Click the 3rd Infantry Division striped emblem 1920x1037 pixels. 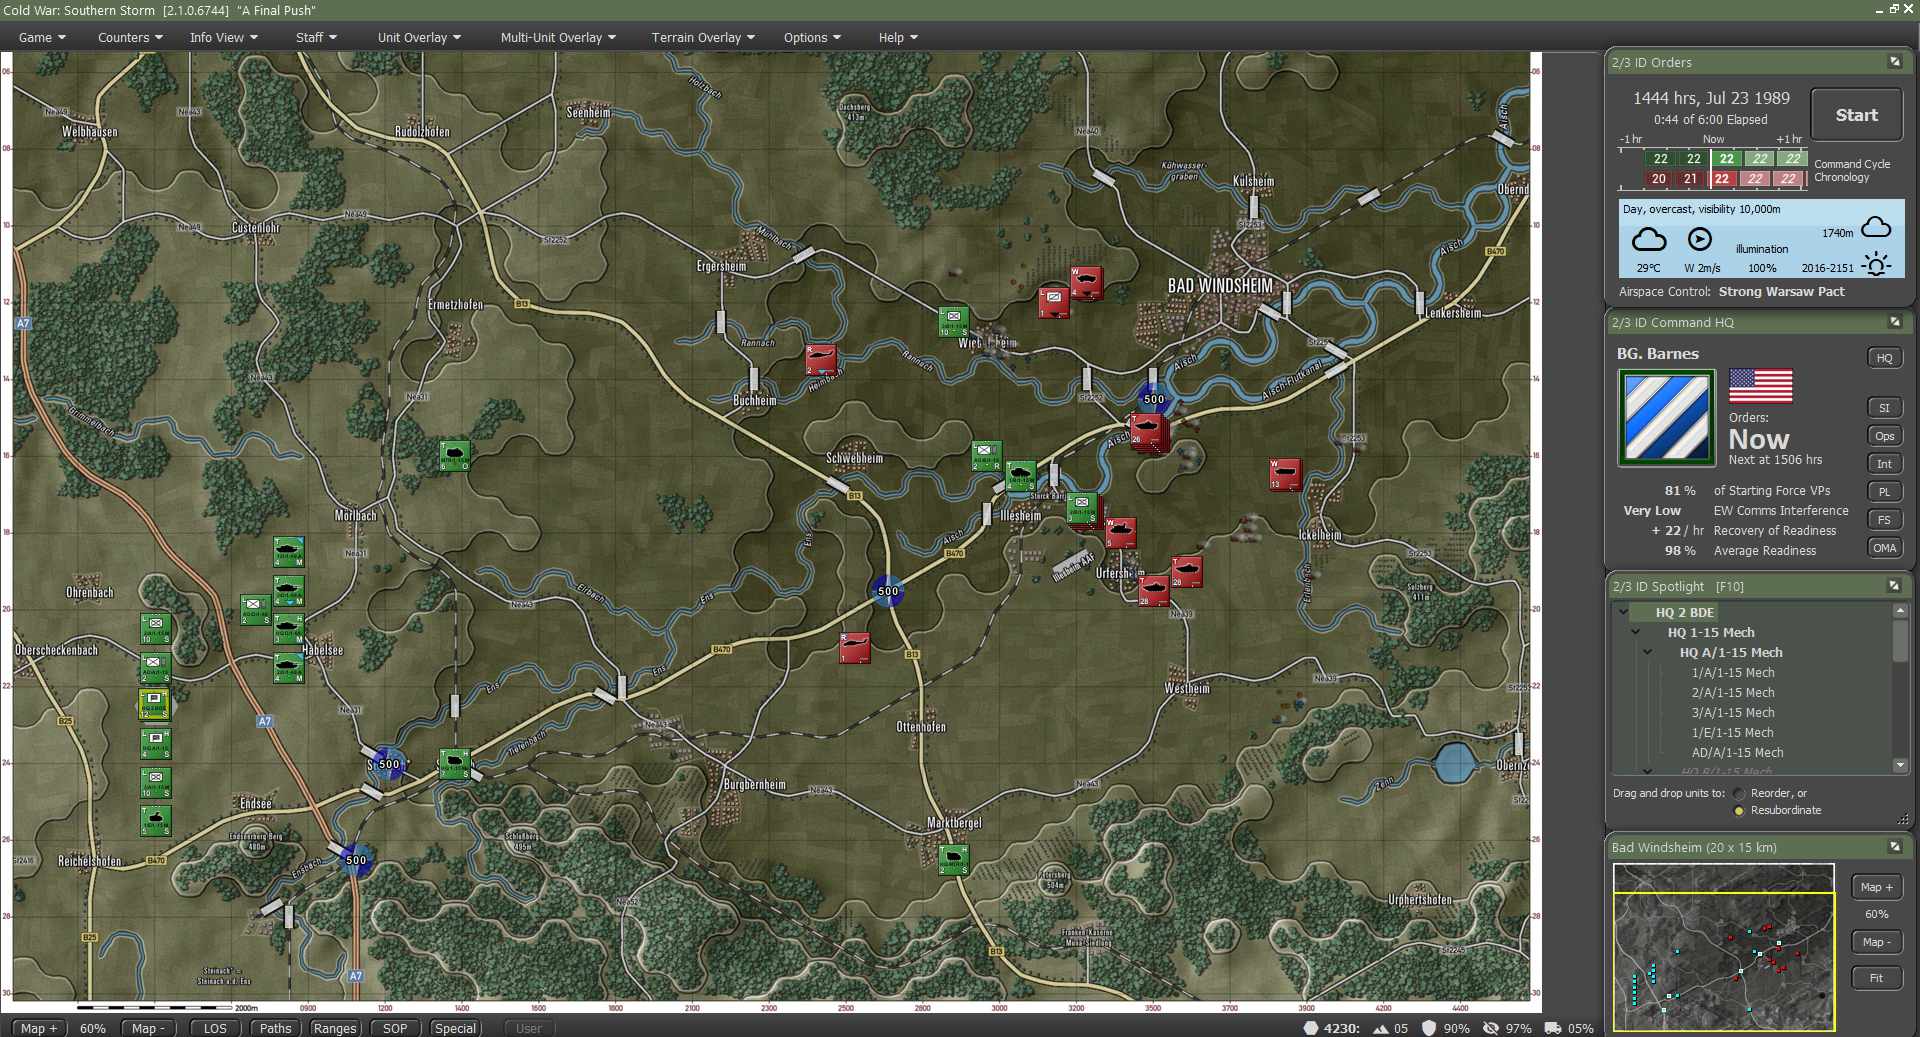coord(1666,417)
